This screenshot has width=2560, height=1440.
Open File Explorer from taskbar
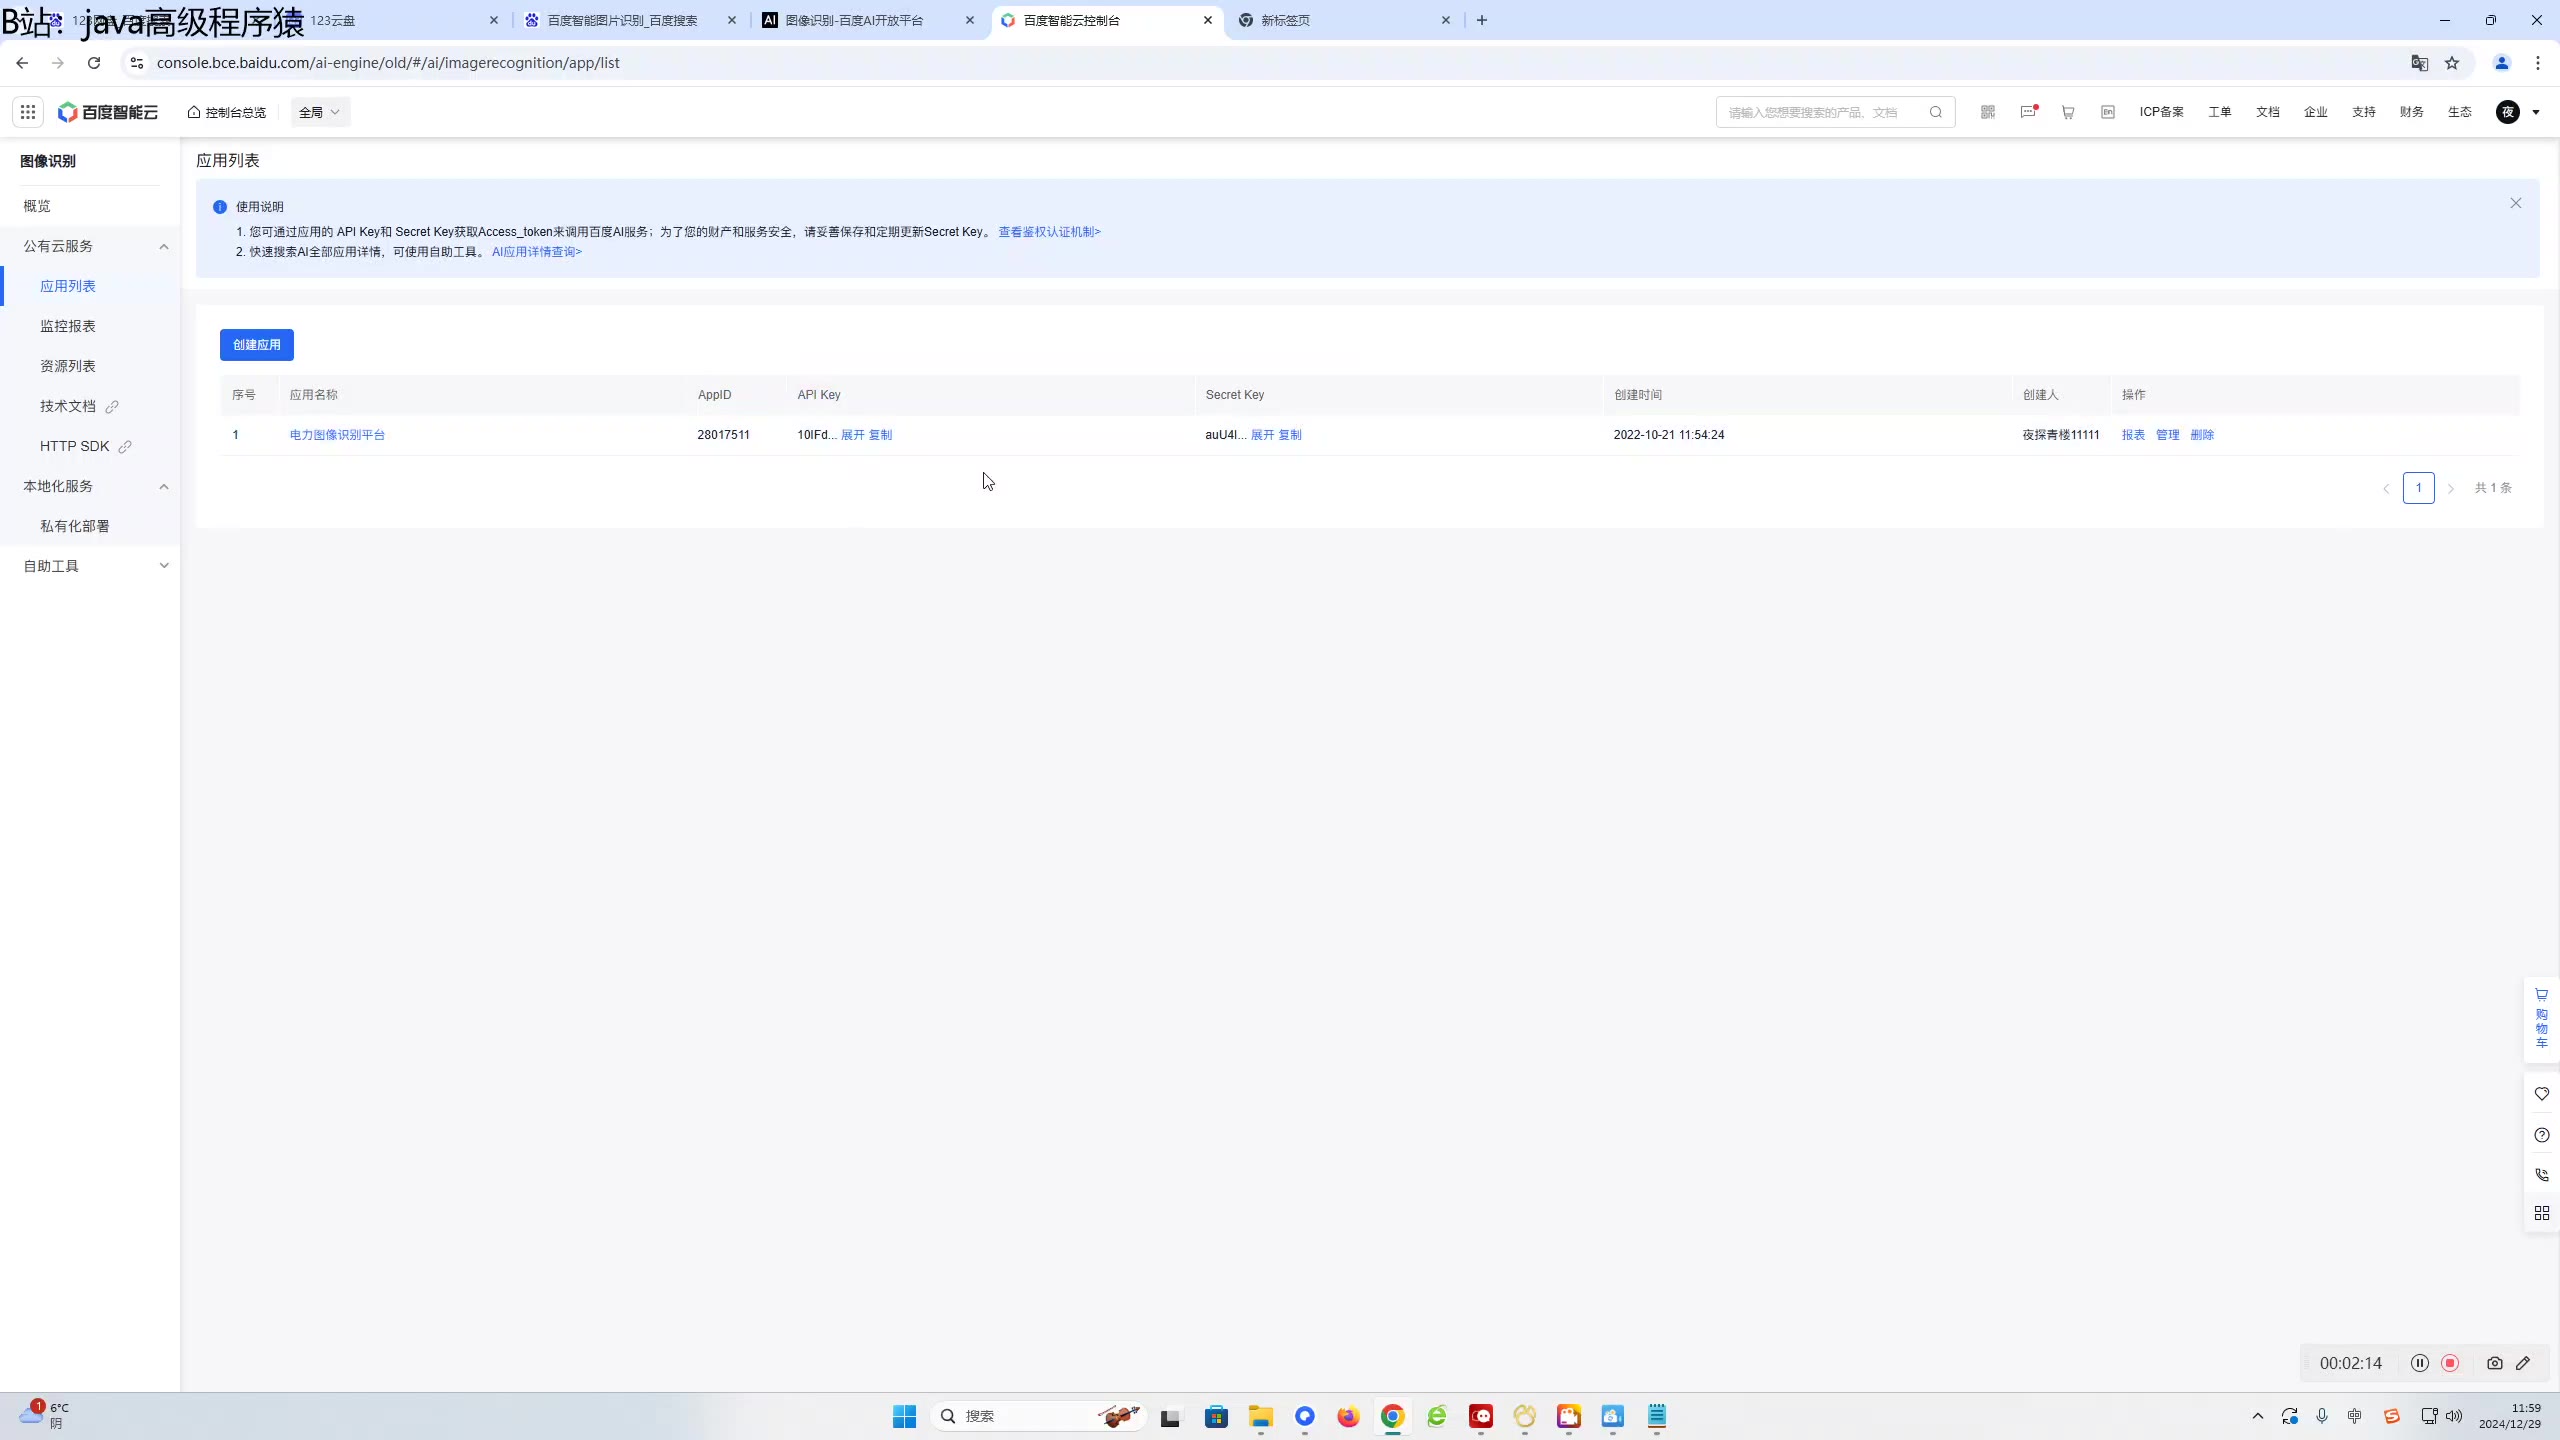1260,1416
